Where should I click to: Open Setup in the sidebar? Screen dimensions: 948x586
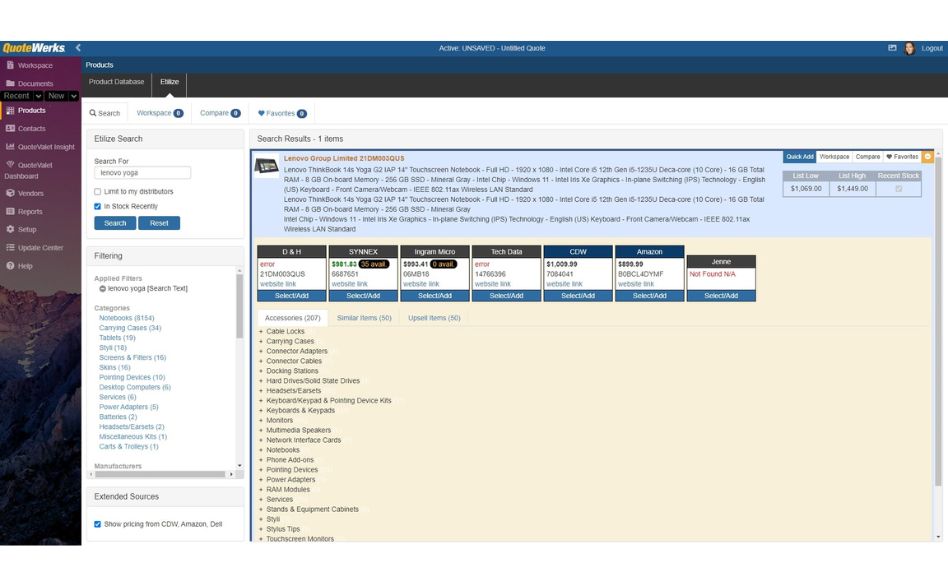pos(27,230)
